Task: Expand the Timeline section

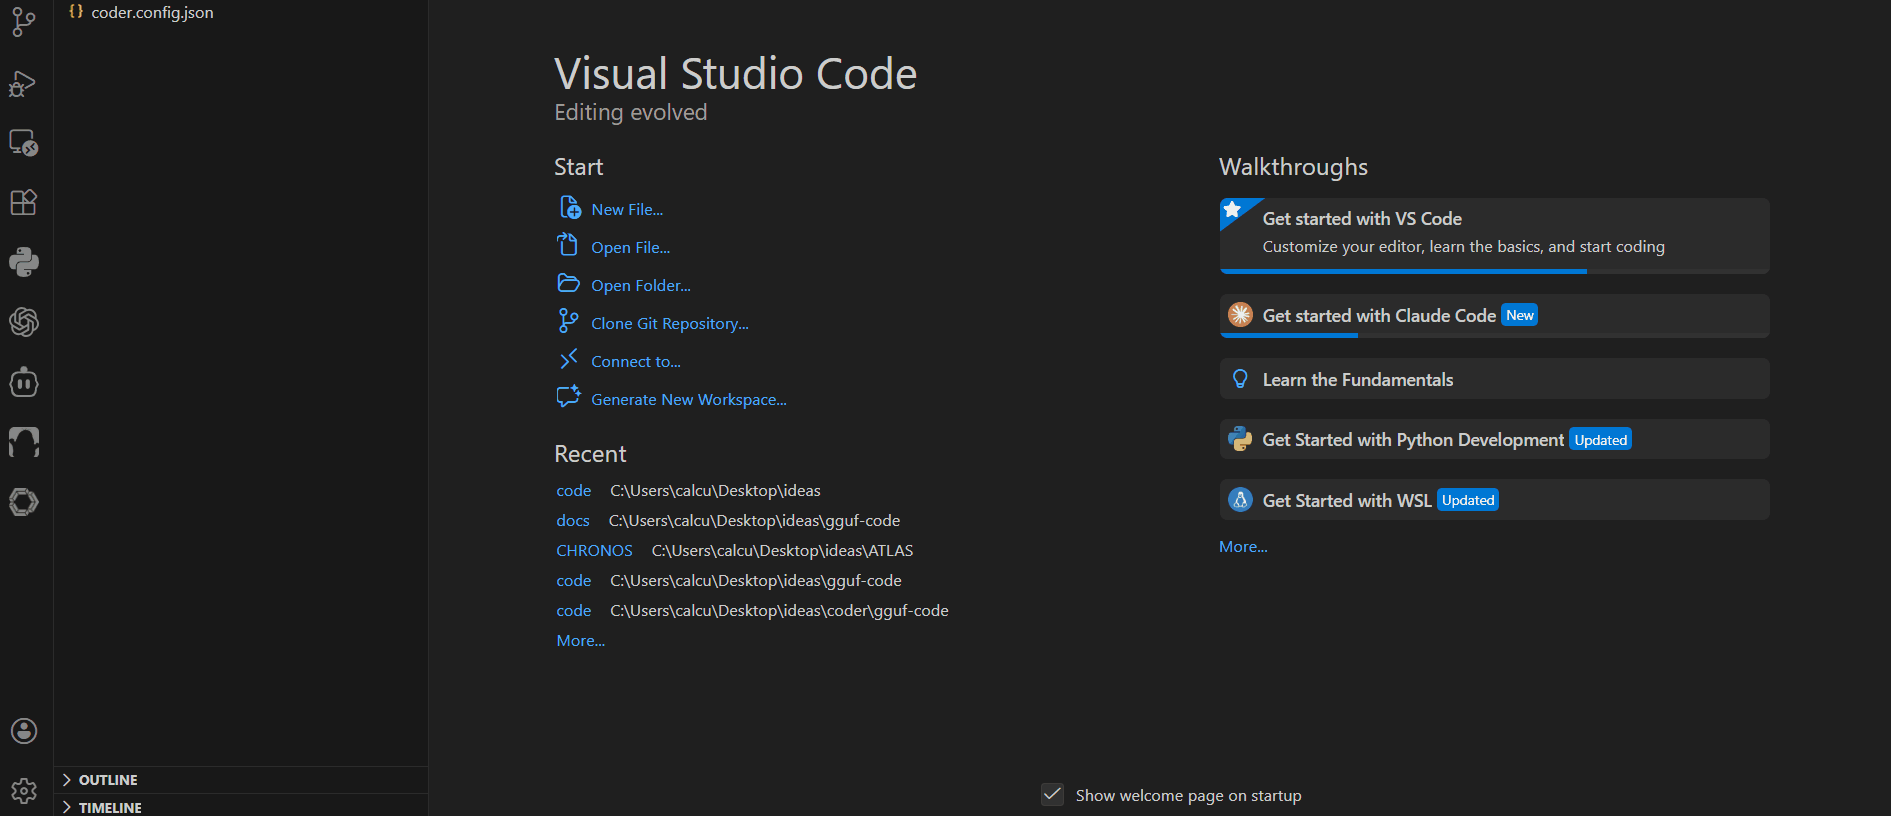Action: tap(241, 806)
